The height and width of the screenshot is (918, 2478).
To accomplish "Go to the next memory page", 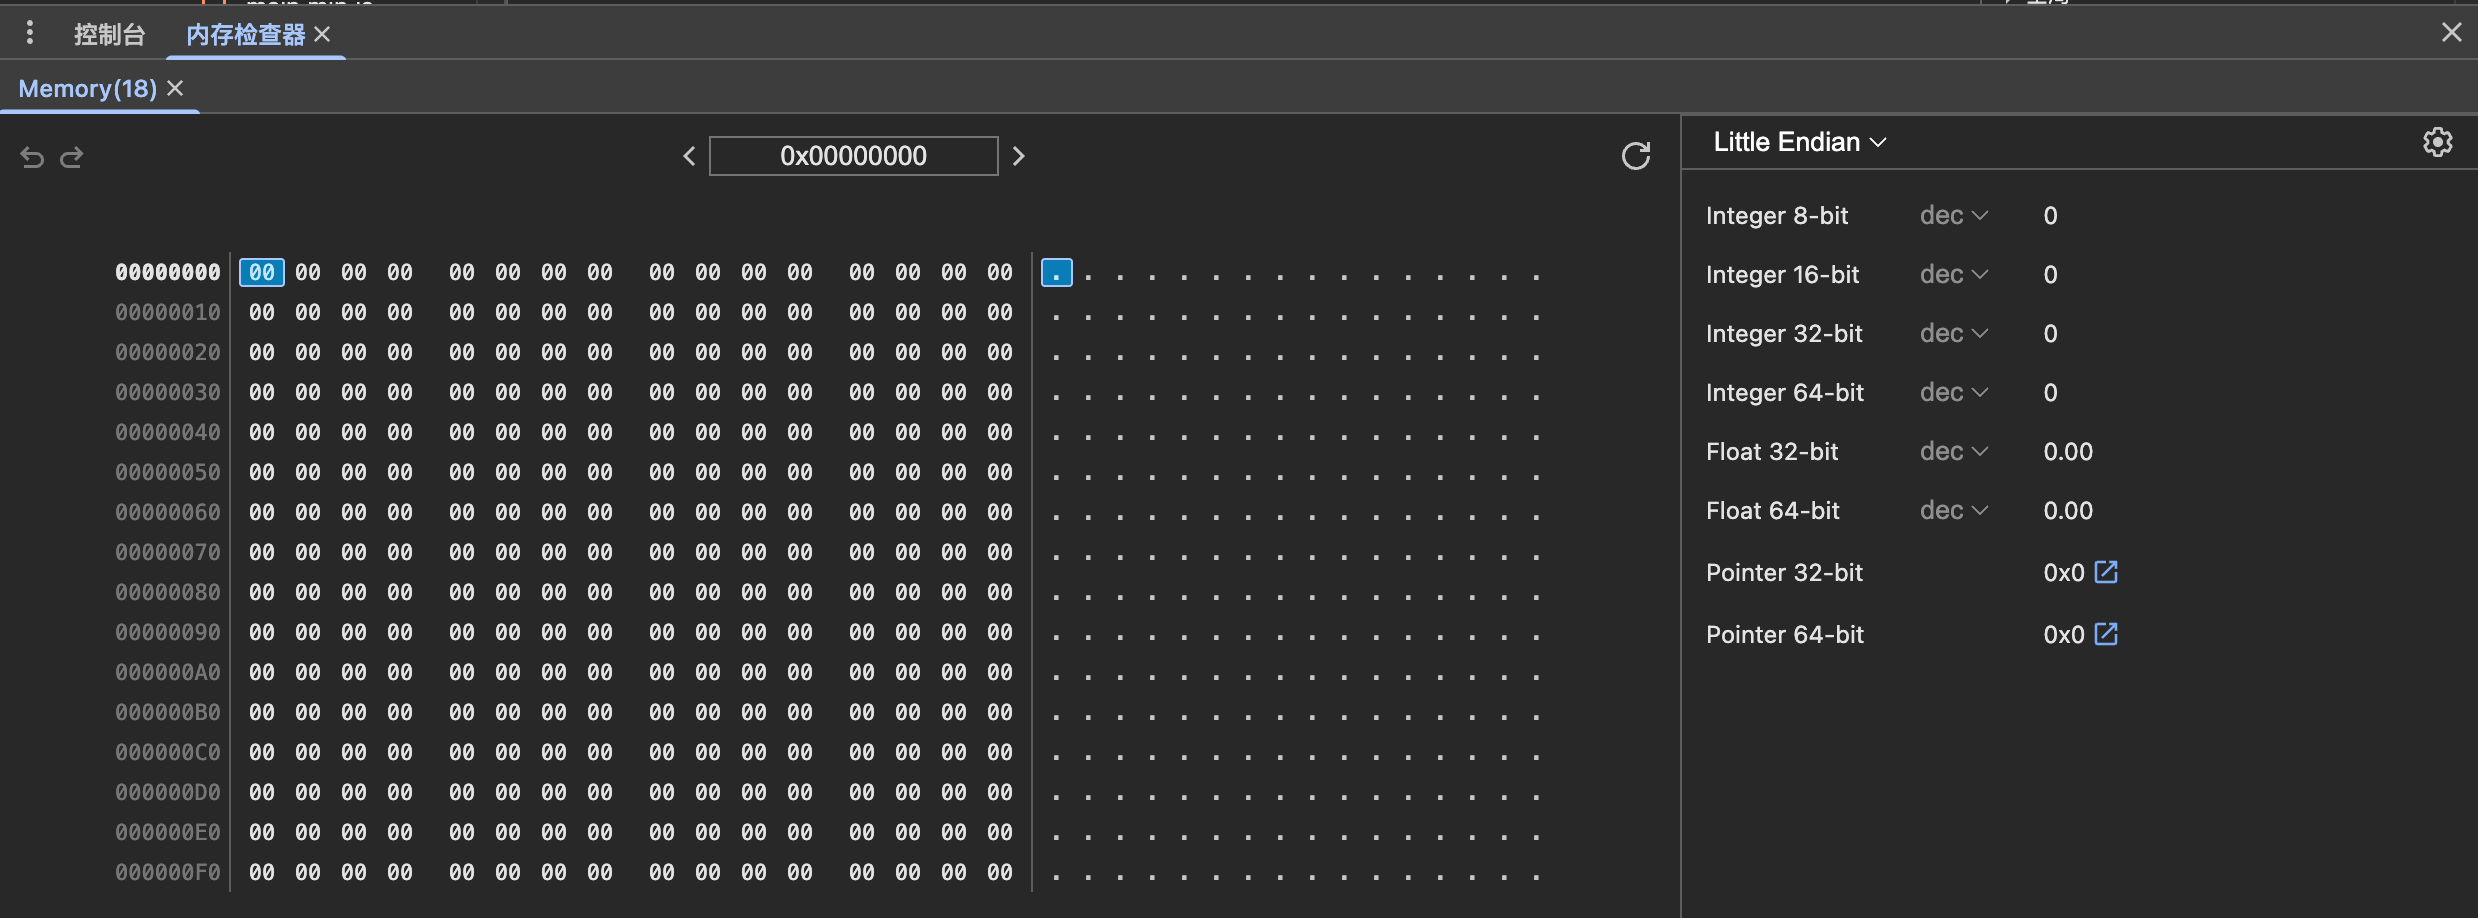I will pos(1018,156).
